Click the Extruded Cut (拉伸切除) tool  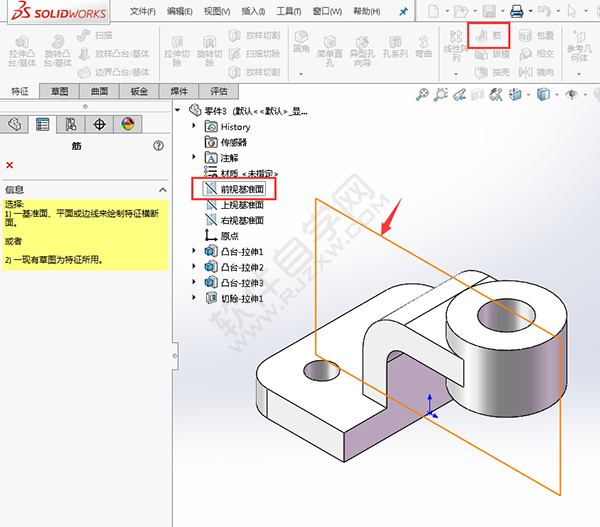pos(177,52)
